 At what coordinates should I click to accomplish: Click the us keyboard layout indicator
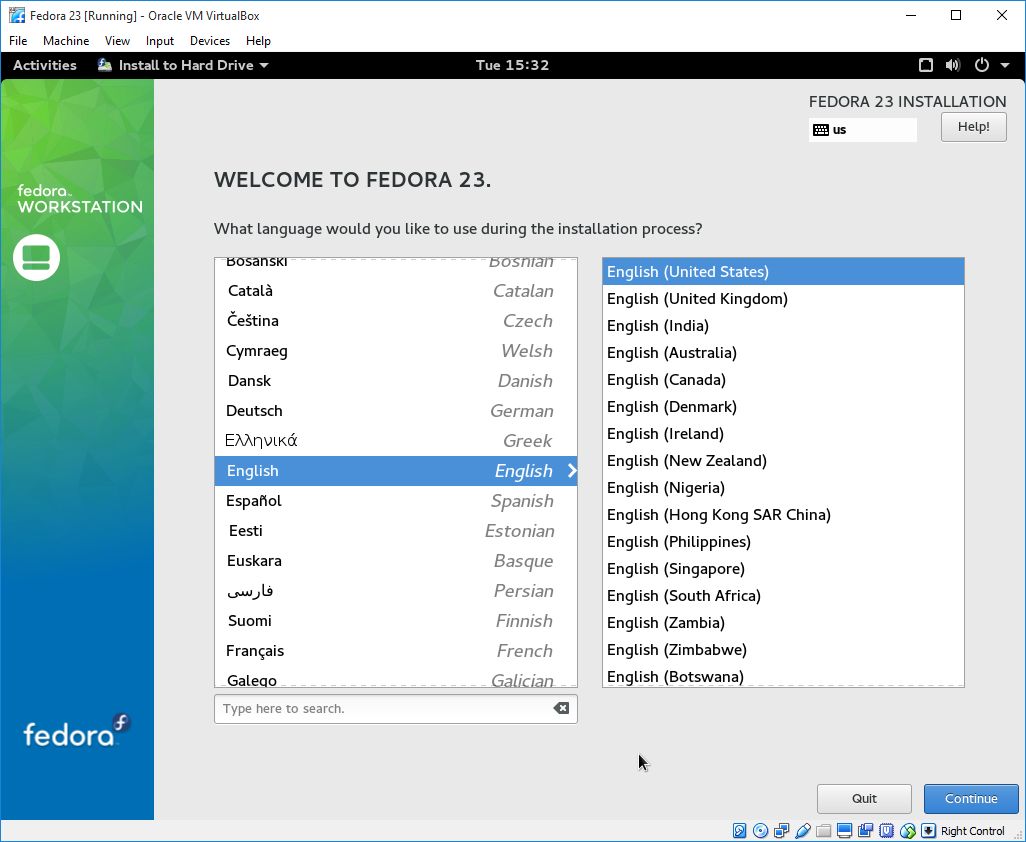862,130
